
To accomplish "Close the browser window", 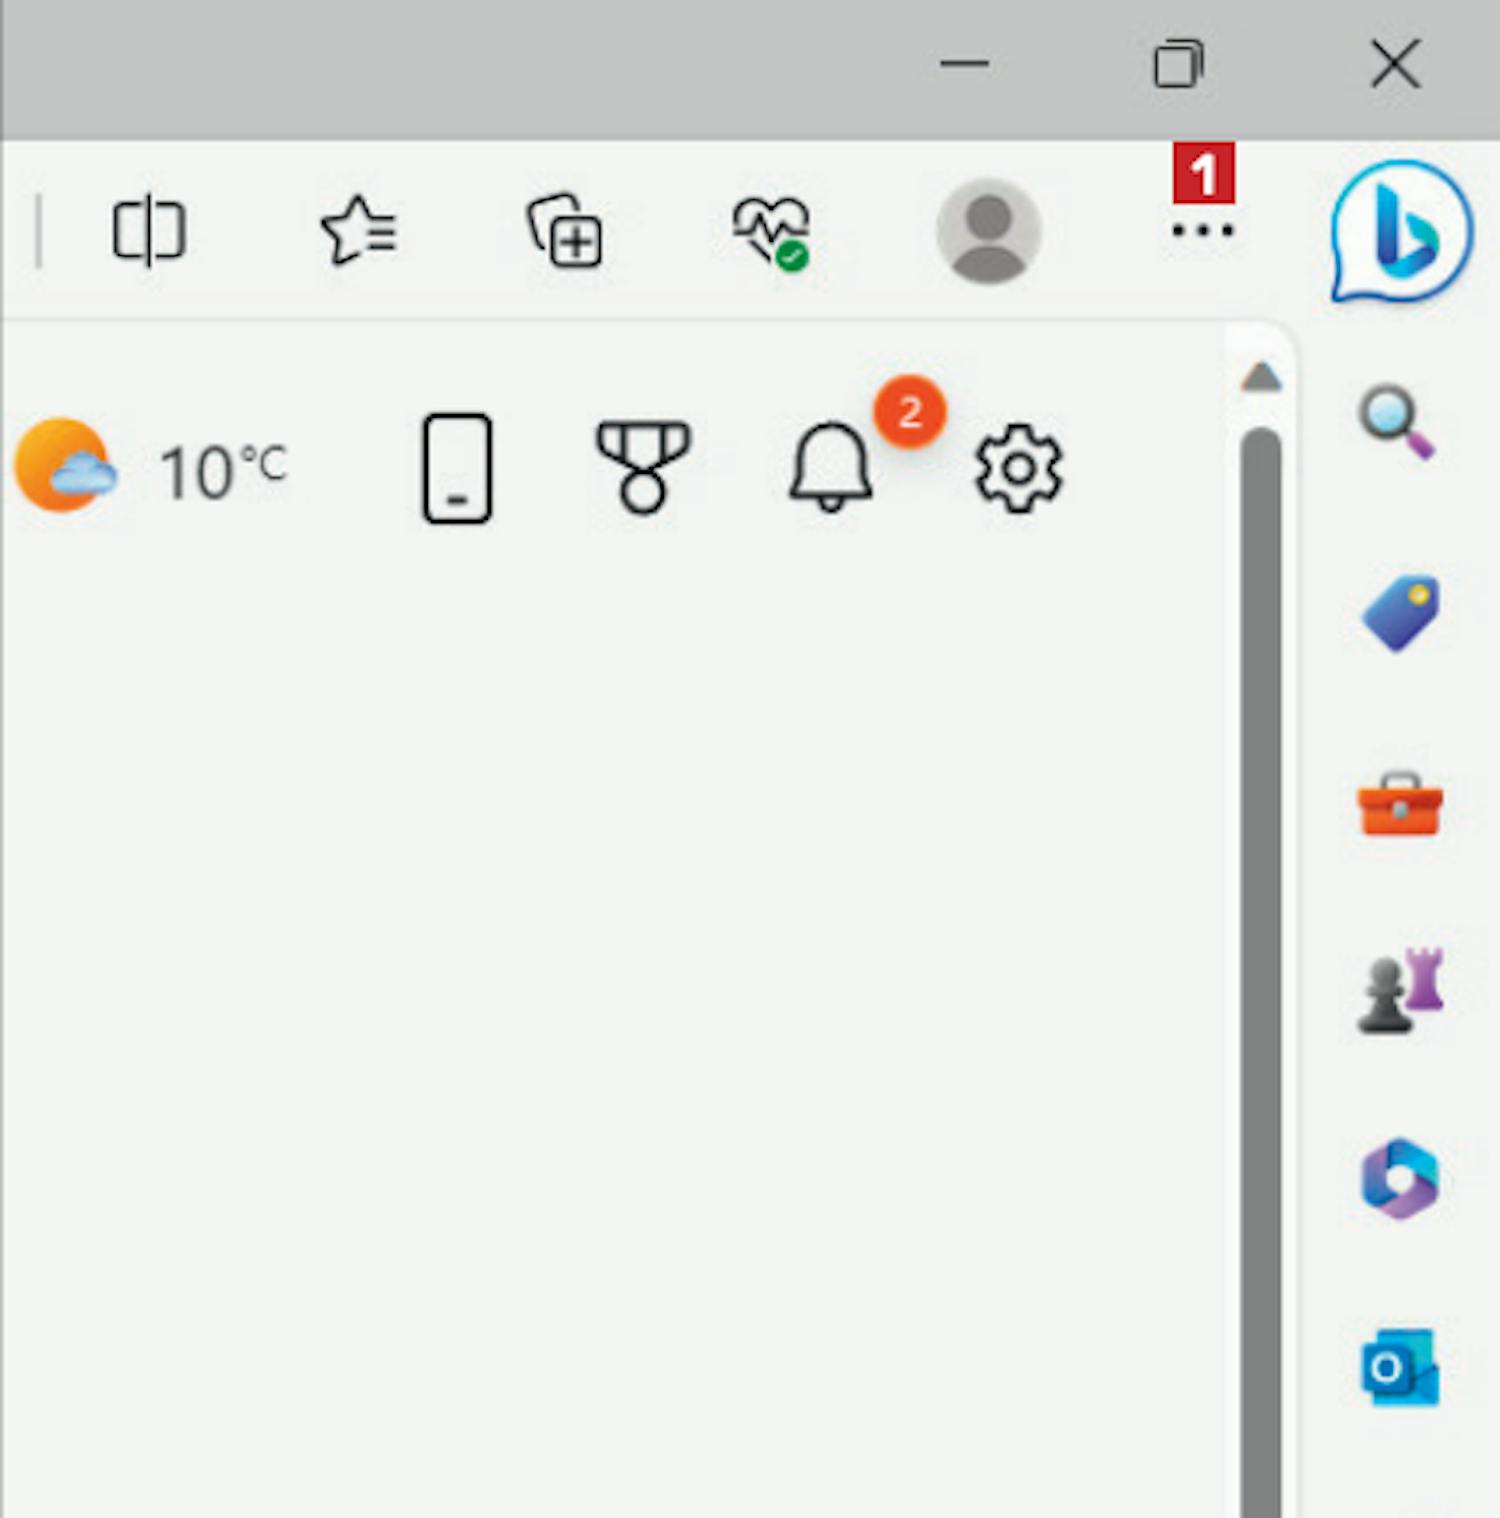I will (x=1395, y=64).
